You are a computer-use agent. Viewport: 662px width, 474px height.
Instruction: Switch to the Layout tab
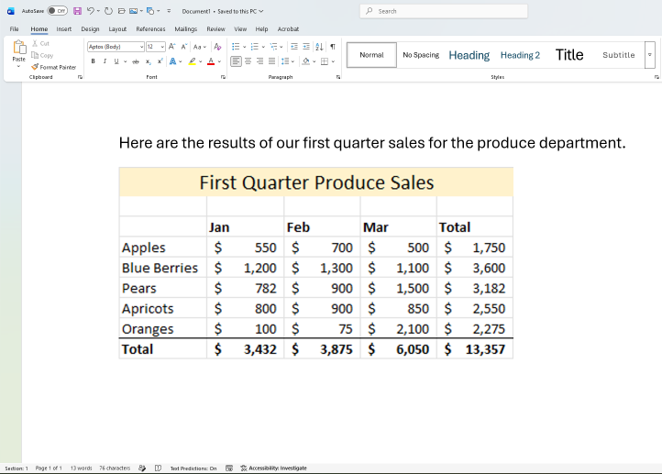[x=117, y=29]
